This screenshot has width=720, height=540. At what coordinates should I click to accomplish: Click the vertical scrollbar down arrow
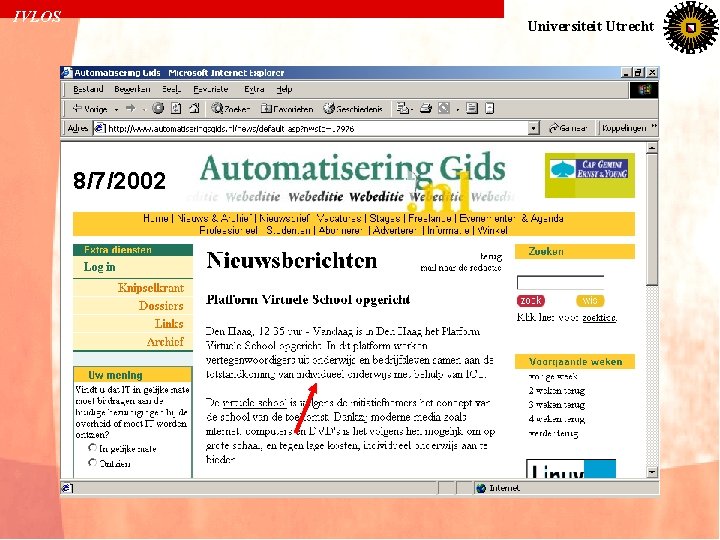pos(652,472)
